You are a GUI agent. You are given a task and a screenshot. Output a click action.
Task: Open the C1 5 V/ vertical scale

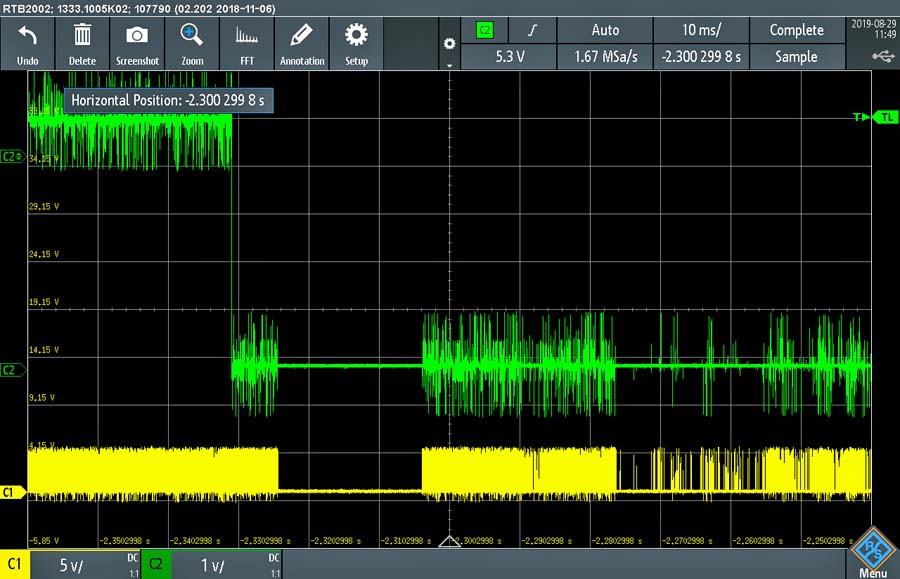85,565
